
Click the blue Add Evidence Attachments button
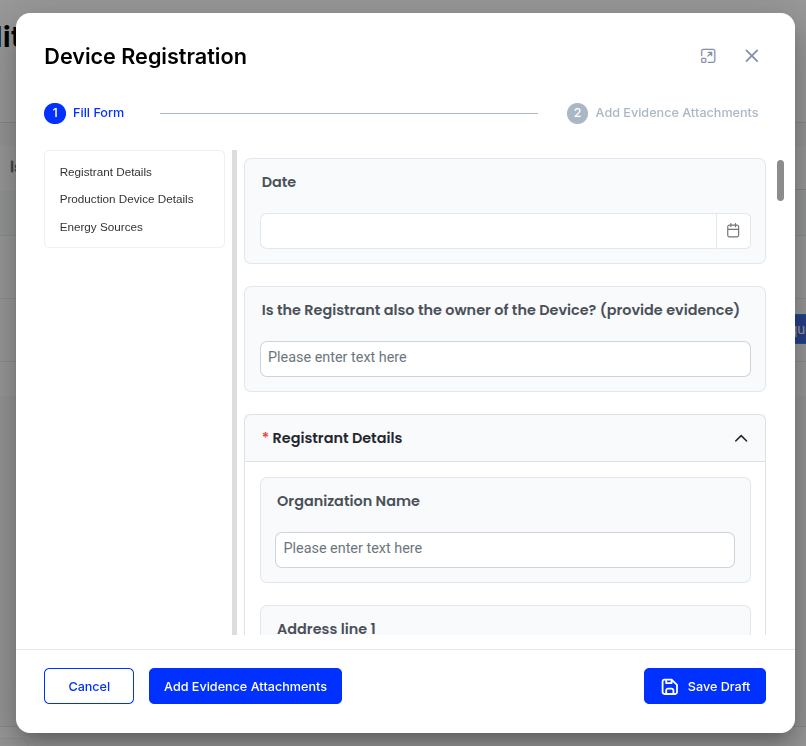(x=245, y=686)
